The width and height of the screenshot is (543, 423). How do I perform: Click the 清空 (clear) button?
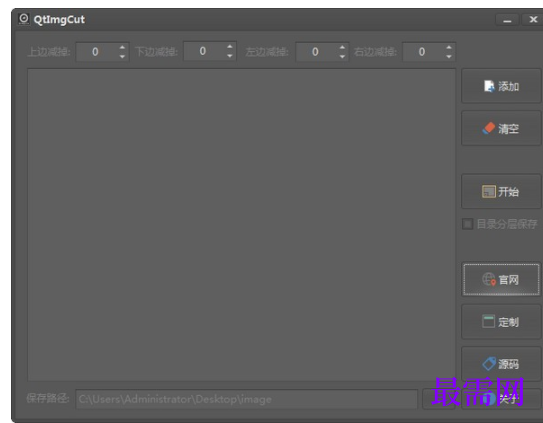[x=501, y=129]
